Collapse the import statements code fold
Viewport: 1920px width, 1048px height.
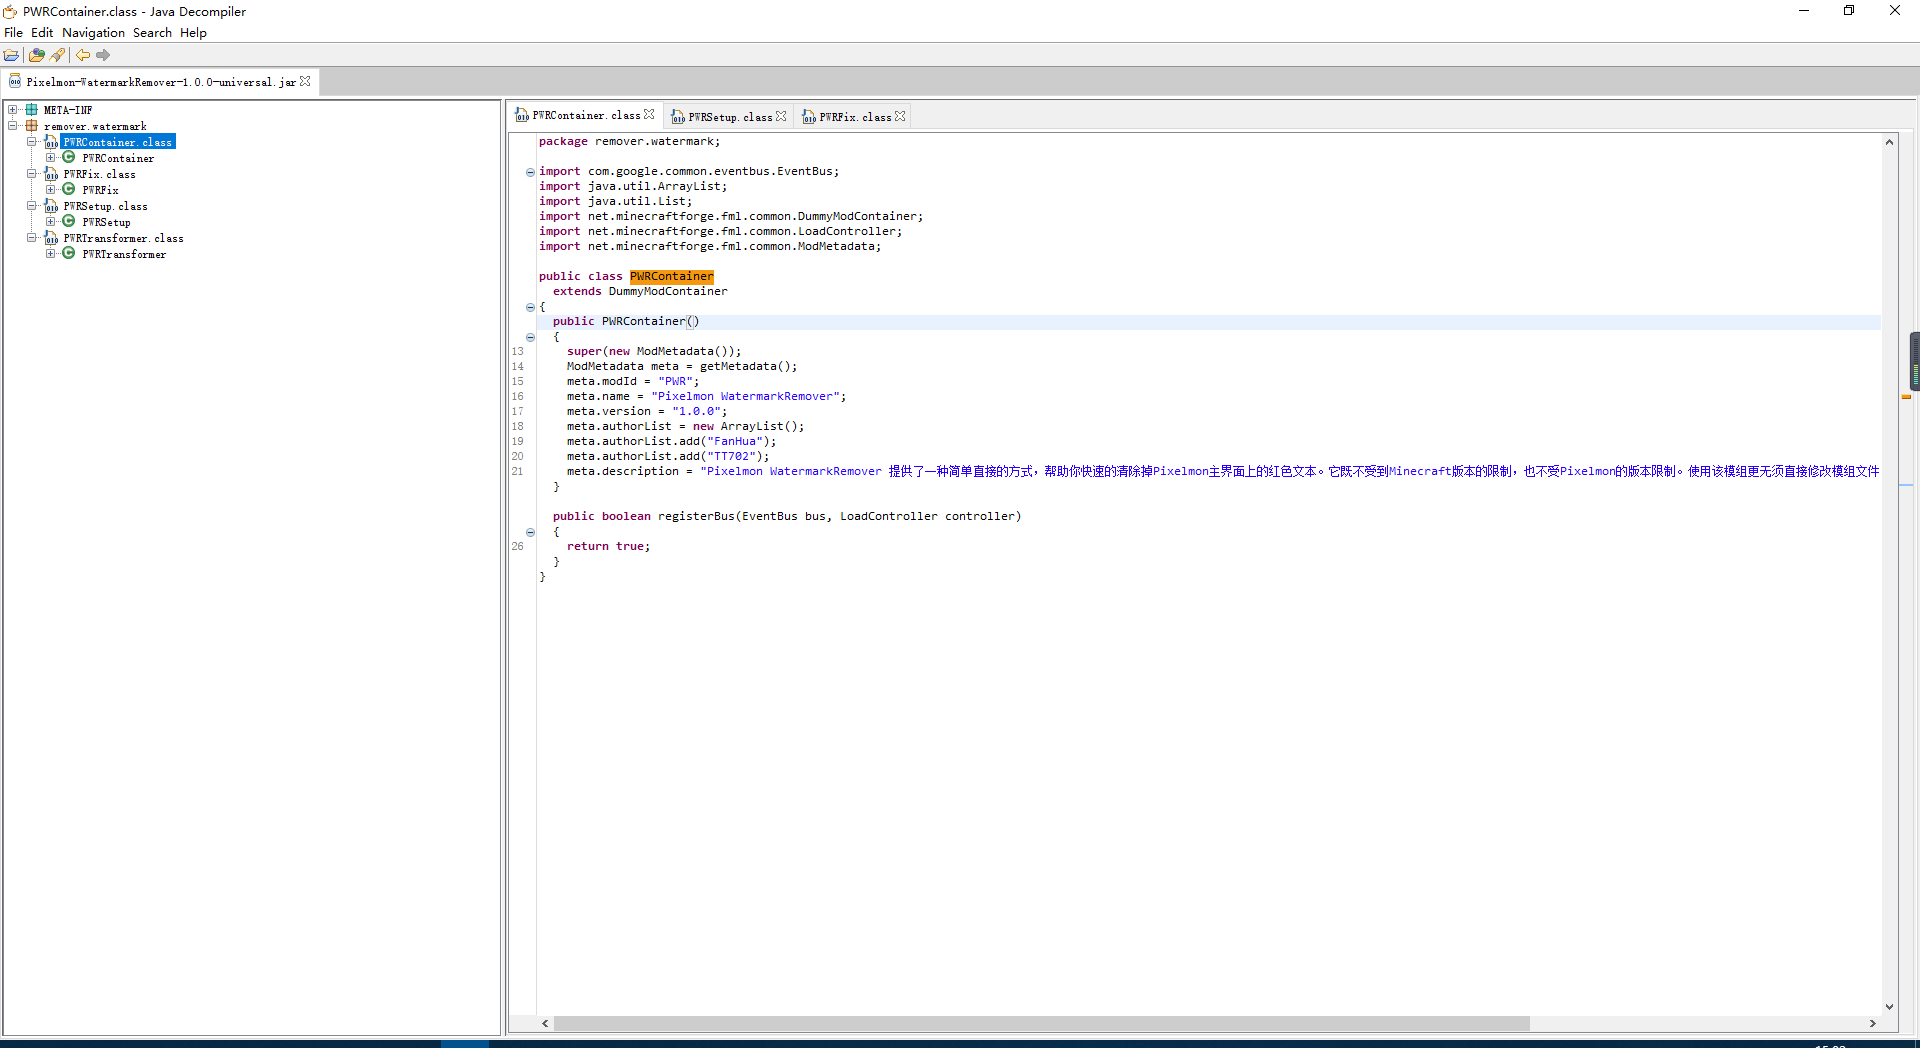click(x=530, y=172)
